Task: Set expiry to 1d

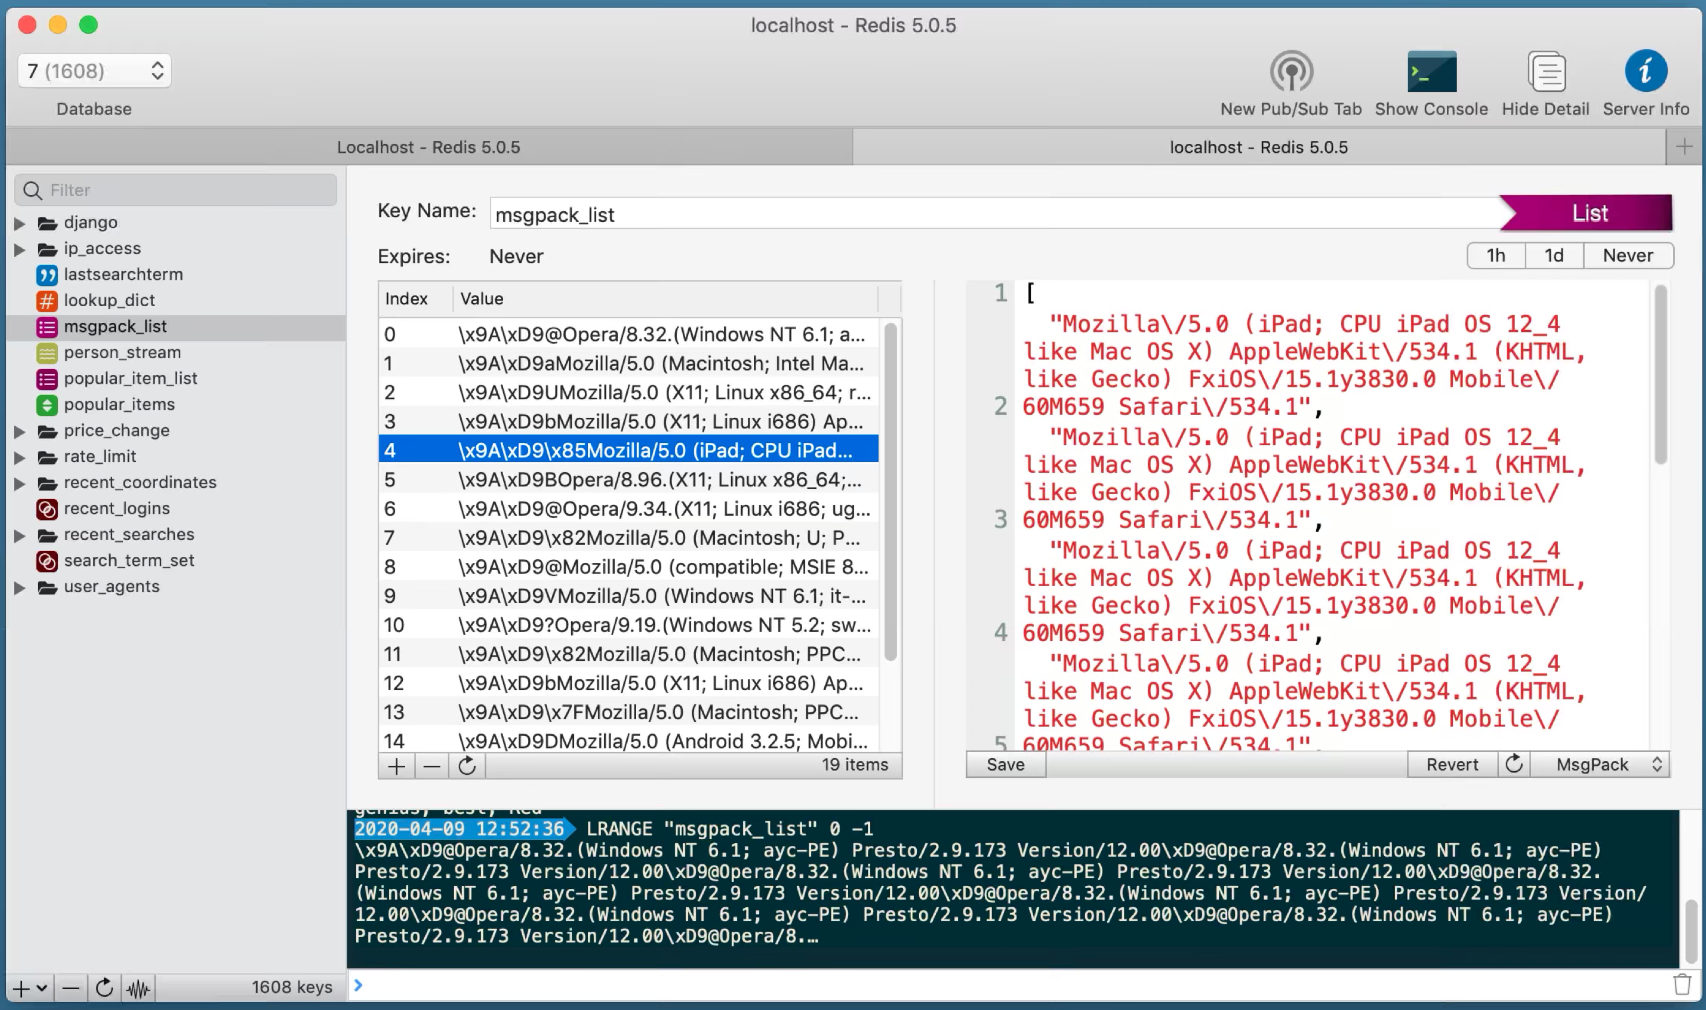Action: tap(1554, 255)
